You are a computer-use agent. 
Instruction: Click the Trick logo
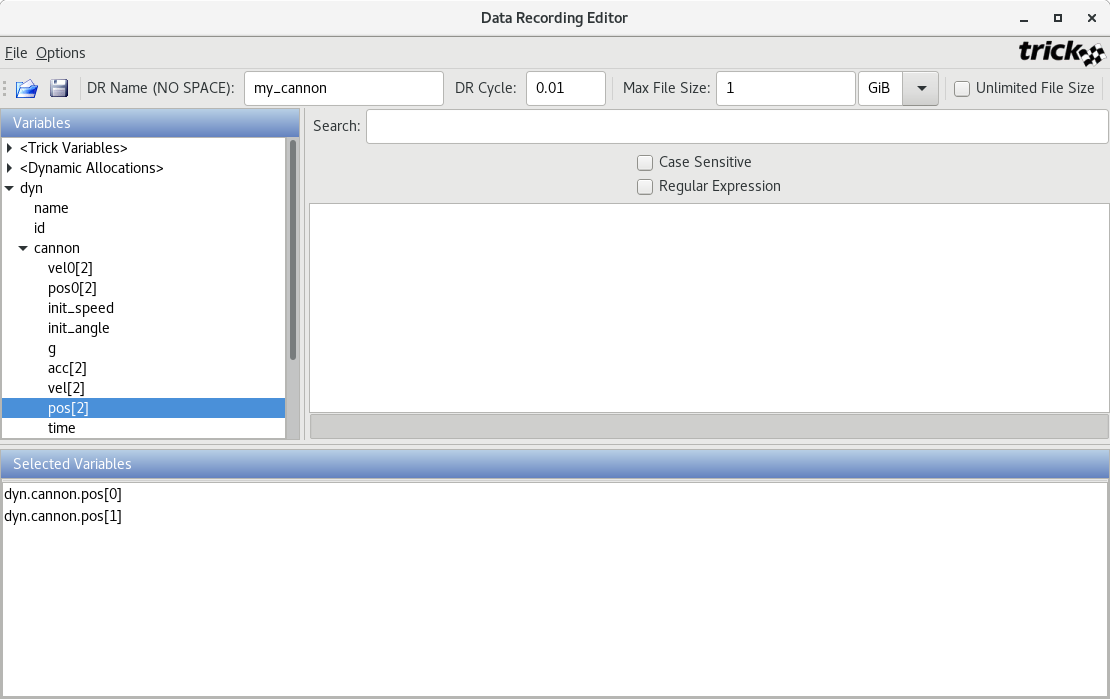click(x=1061, y=53)
